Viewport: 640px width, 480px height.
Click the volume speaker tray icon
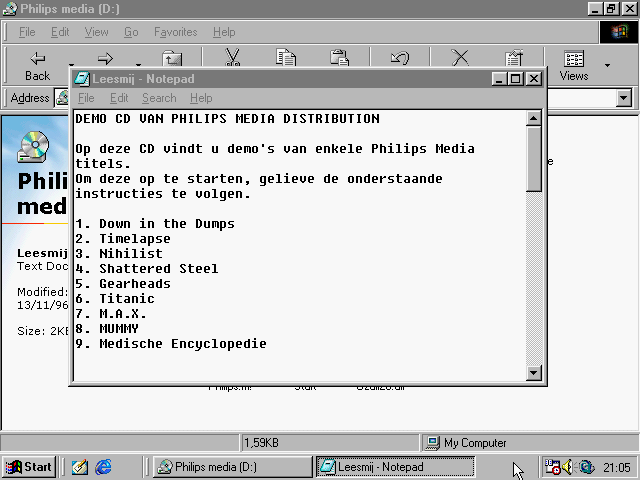point(568,467)
